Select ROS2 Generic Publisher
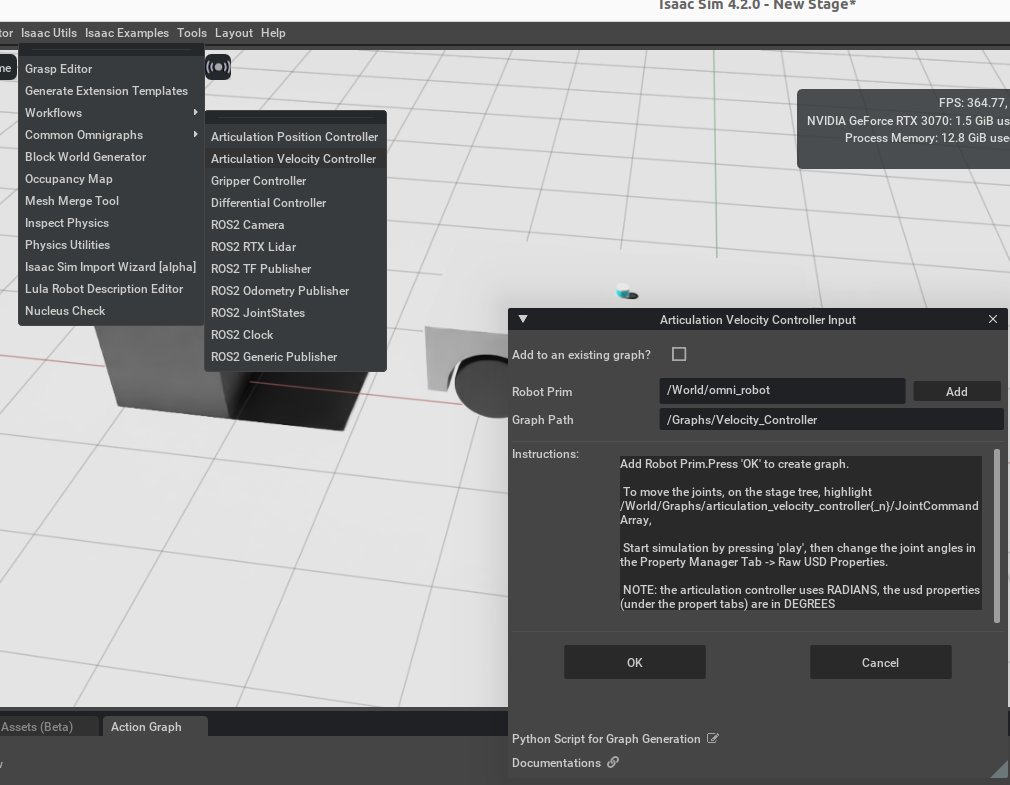1010x785 pixels. tap(295, 357)
